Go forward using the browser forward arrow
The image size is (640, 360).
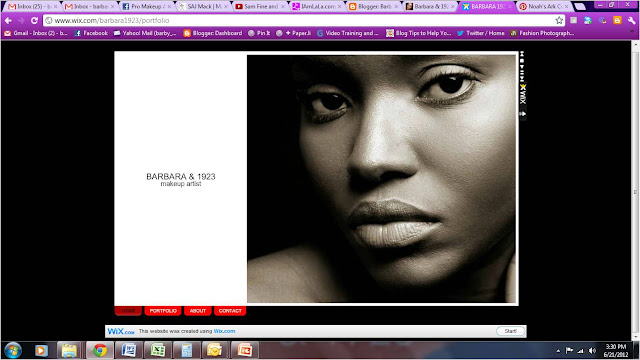[21, 20]
